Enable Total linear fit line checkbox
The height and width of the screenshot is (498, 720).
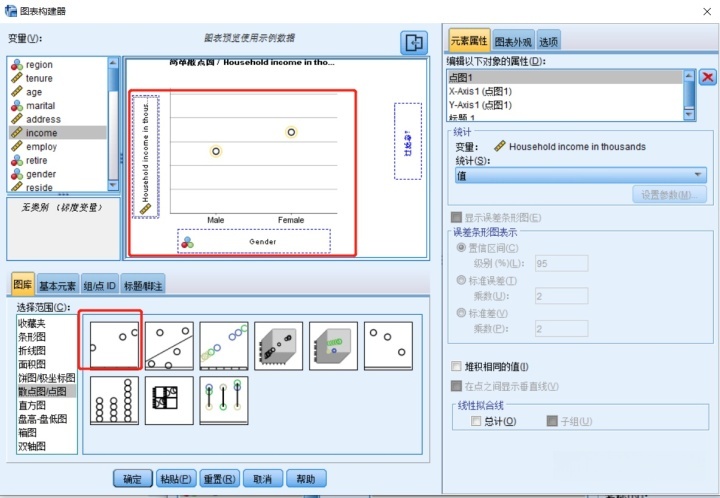(x=476, y=421)
